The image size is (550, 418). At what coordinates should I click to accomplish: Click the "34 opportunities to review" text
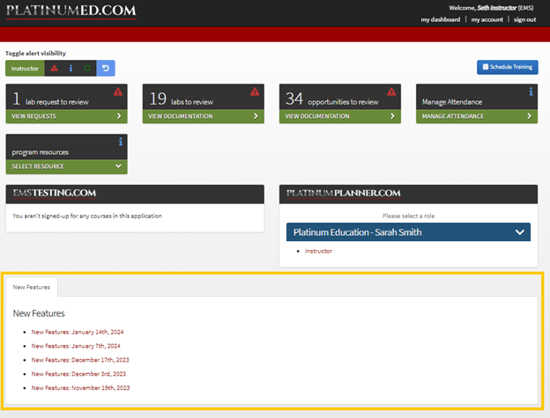pos(332,99)
